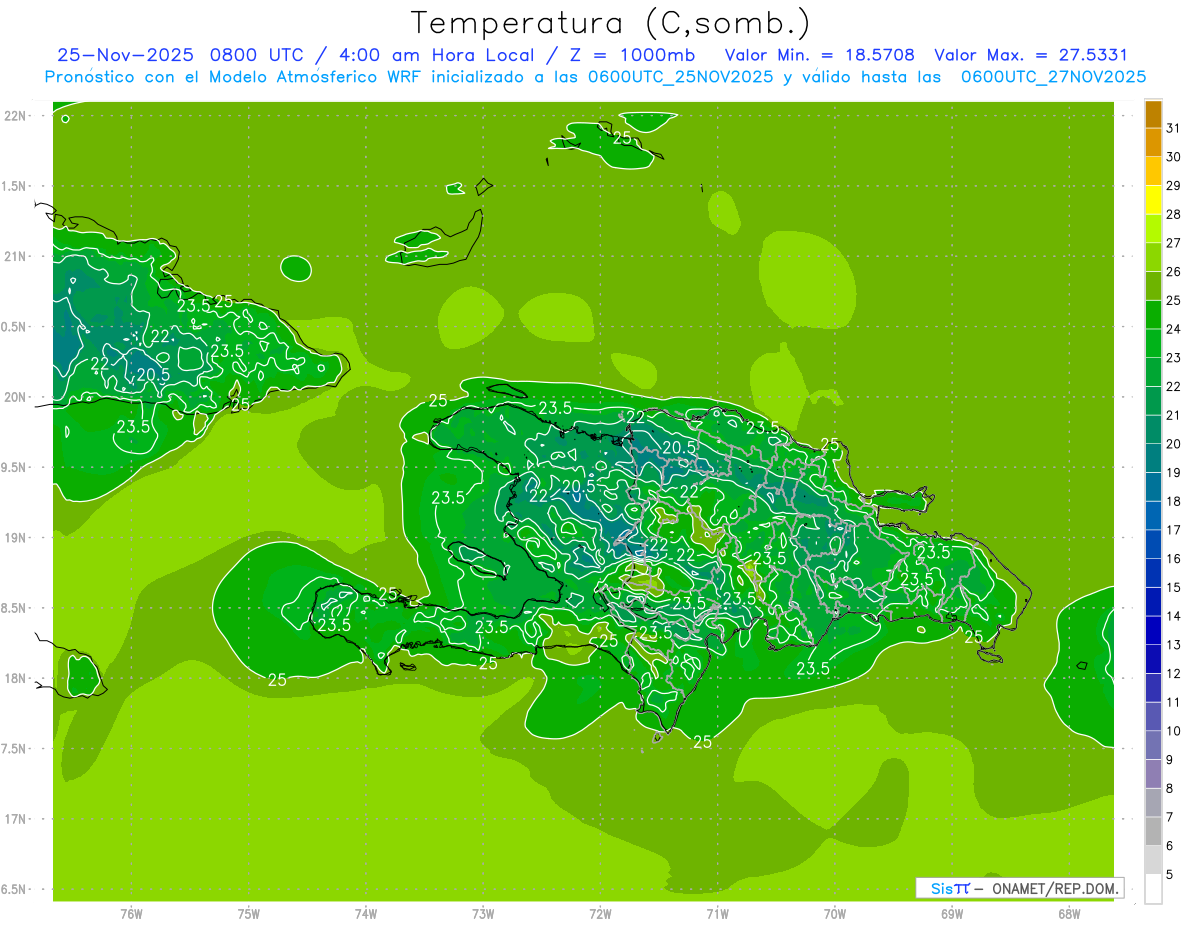Click the 68W longitude axis label
The height and width of the screenshot is (927, 1200).
coord(1069,914)
